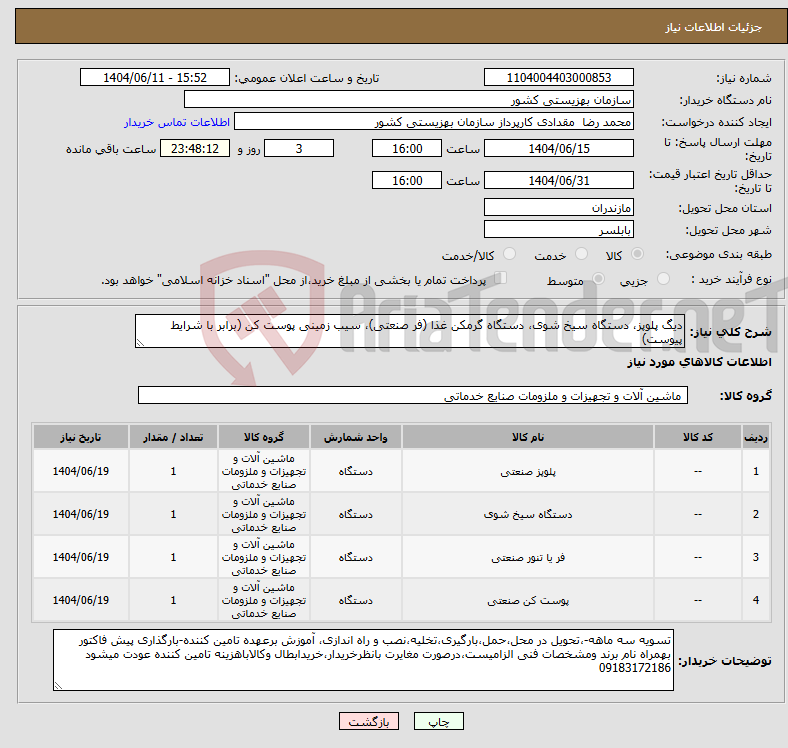The image size is (788, 748).
Task: Click the goods group field ماشین آلات
Action: coord(413,396)
